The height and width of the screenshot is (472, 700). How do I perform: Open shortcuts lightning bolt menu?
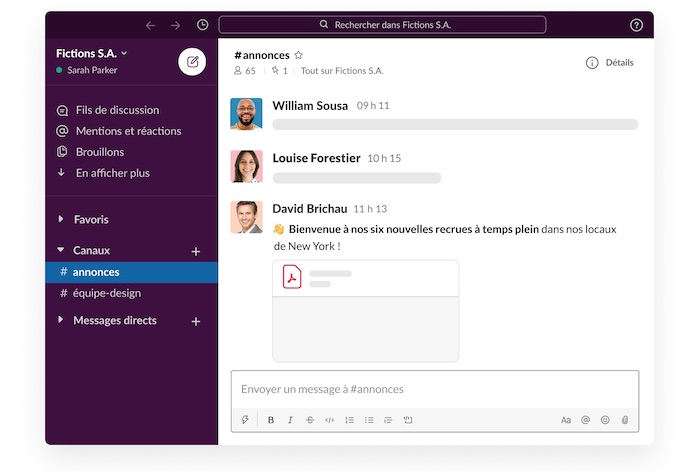[245, 420]
